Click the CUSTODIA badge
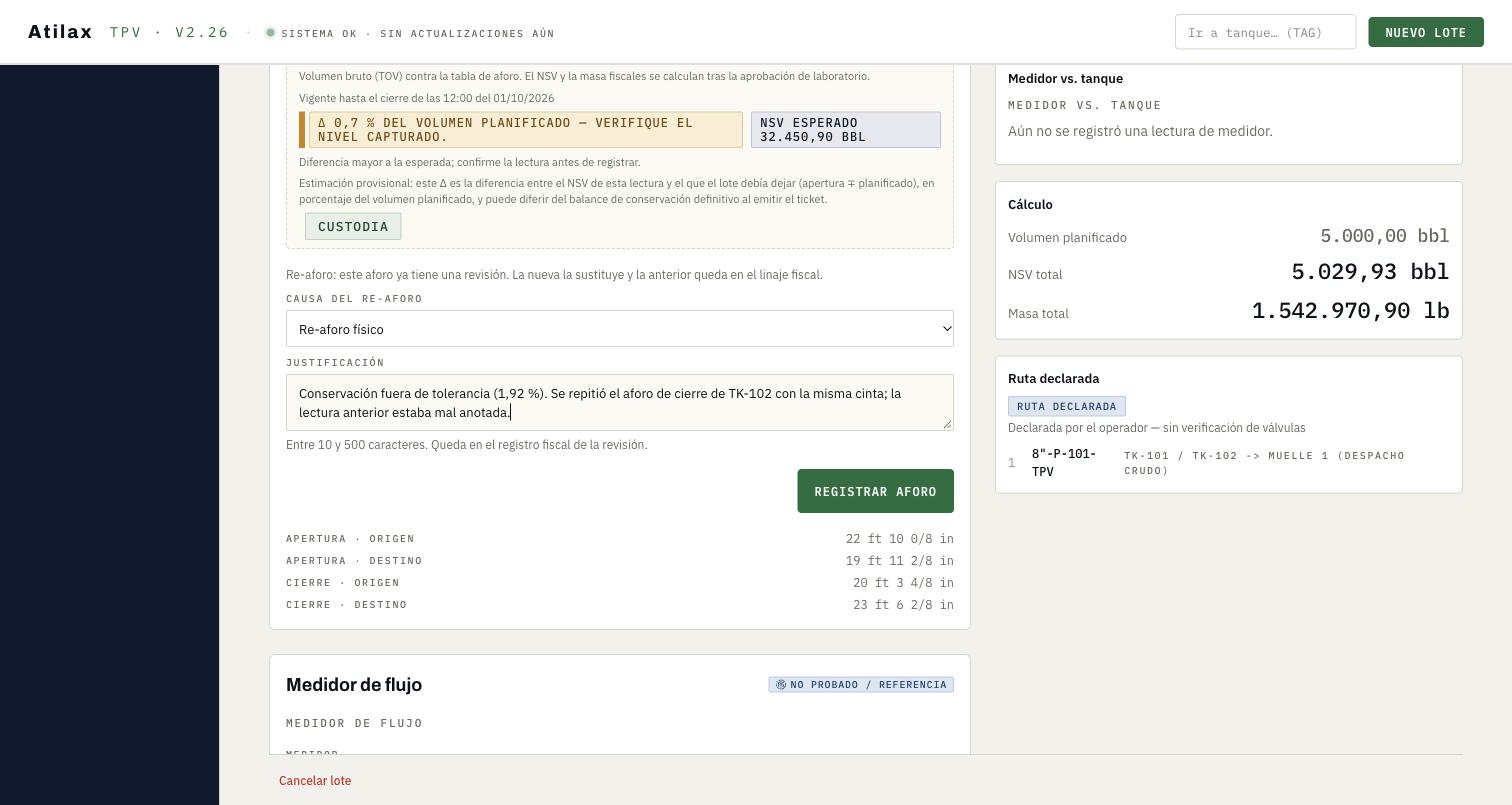Image resolution: width=1512 pixels, height=805 pixels. click(353, 227)
